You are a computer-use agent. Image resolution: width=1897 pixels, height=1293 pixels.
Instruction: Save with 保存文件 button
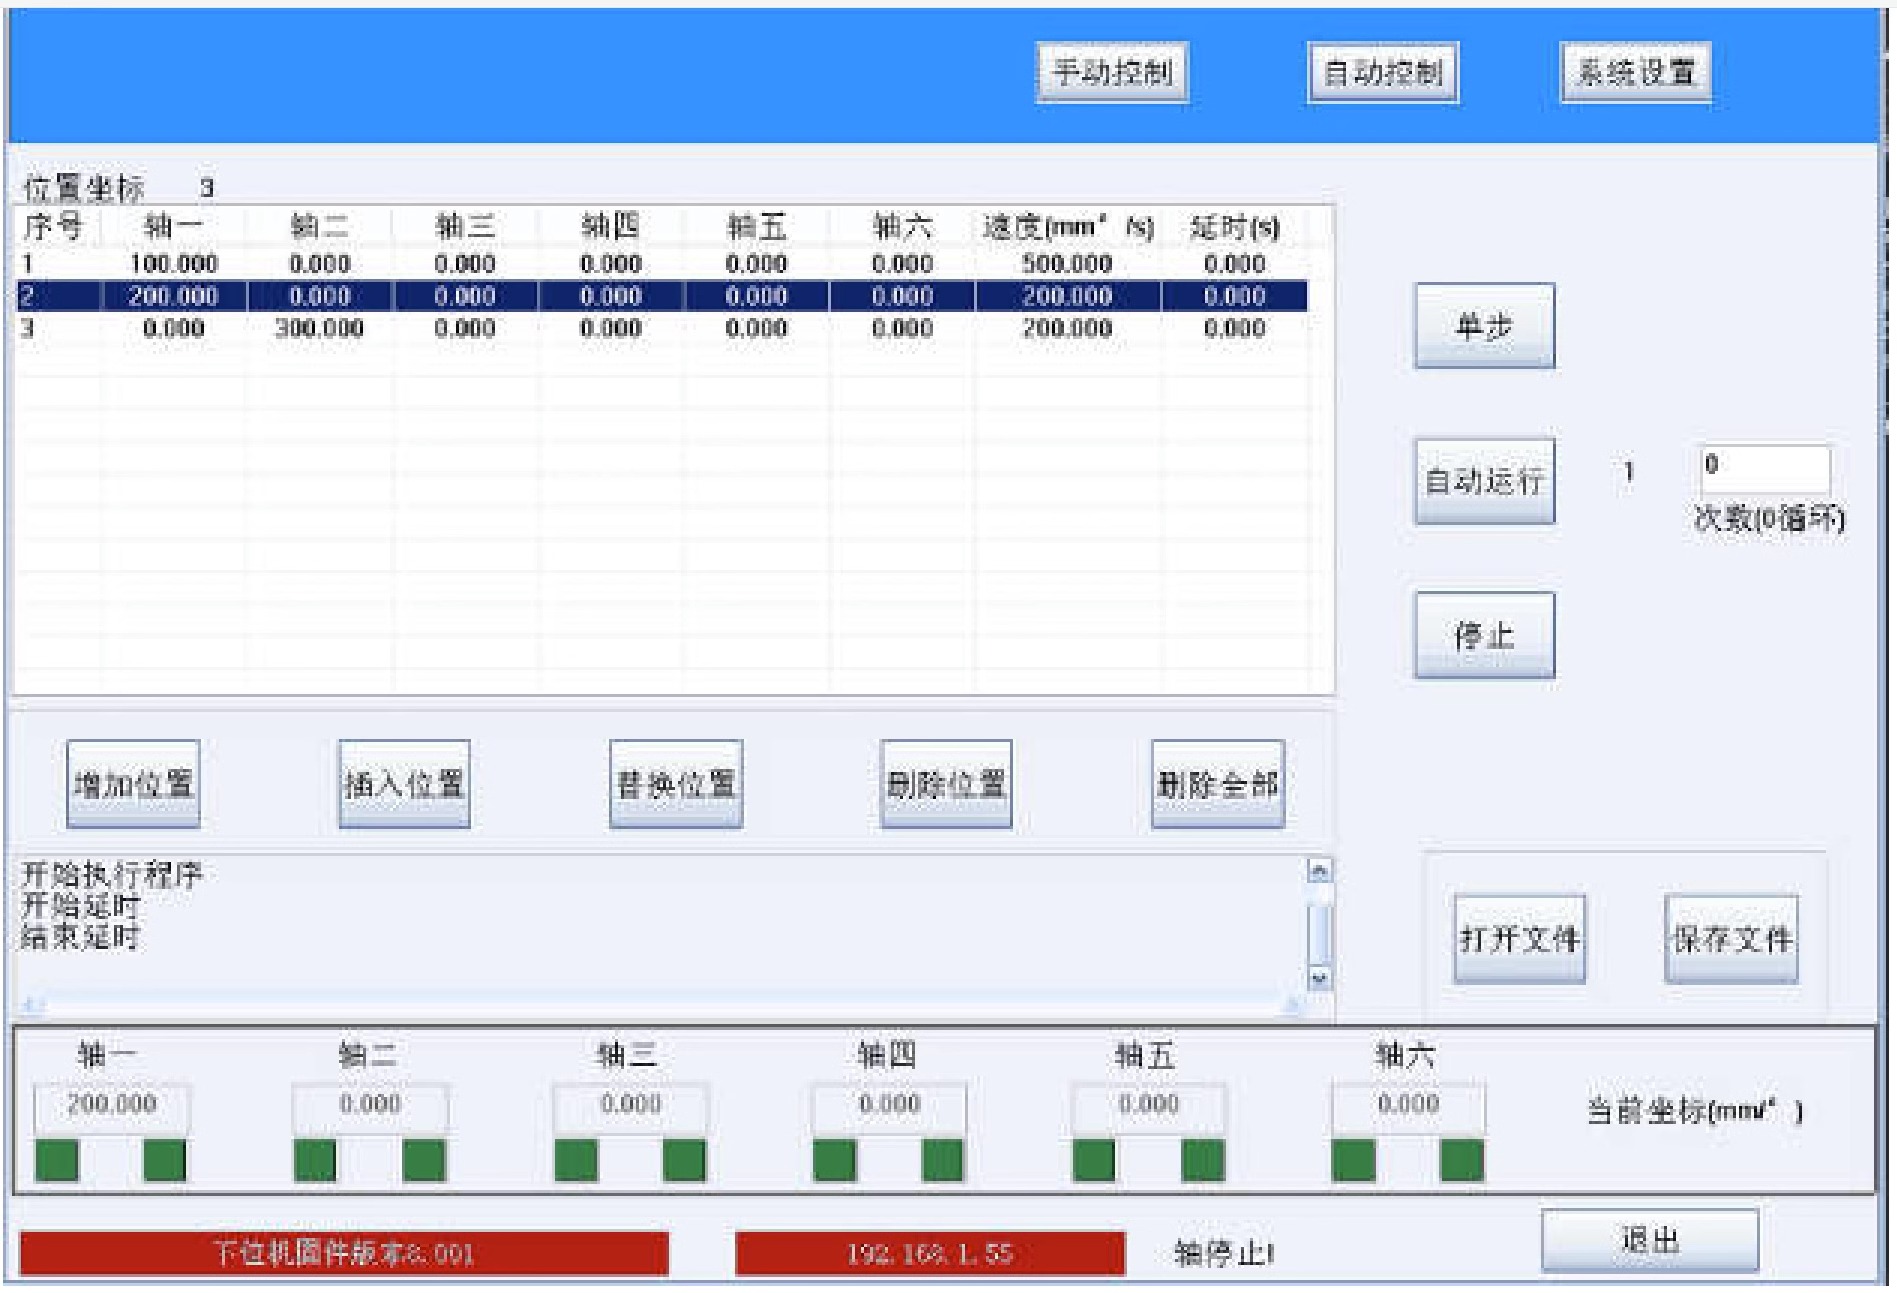(1731, 939)
